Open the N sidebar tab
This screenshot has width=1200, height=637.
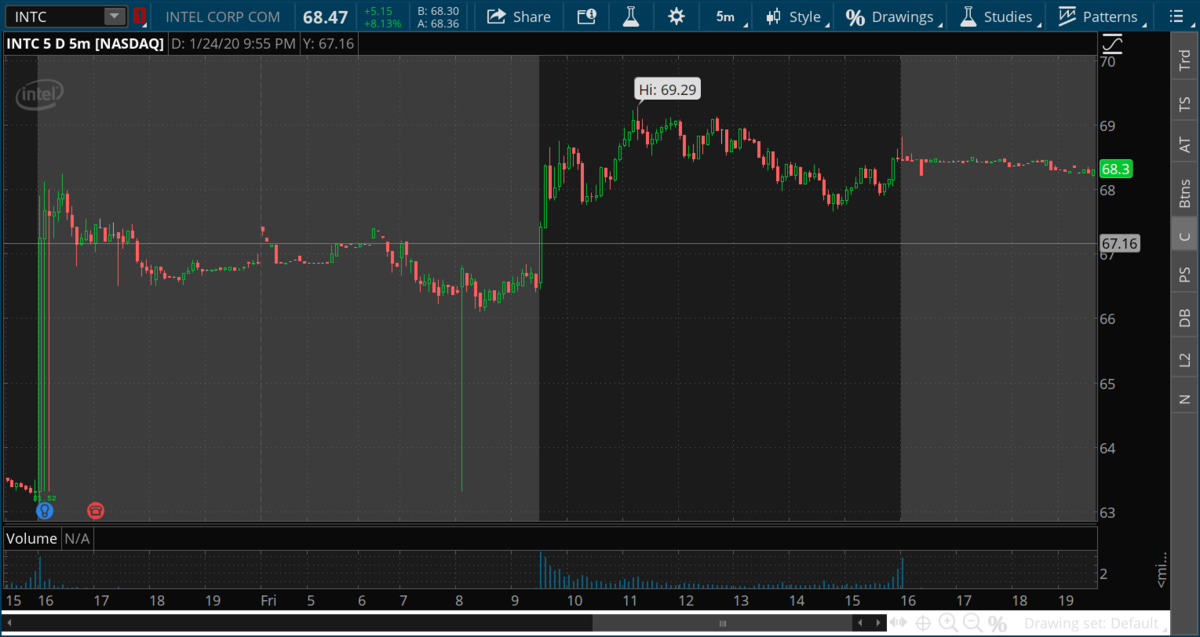pyautogui.click(x=1184, y=399)
